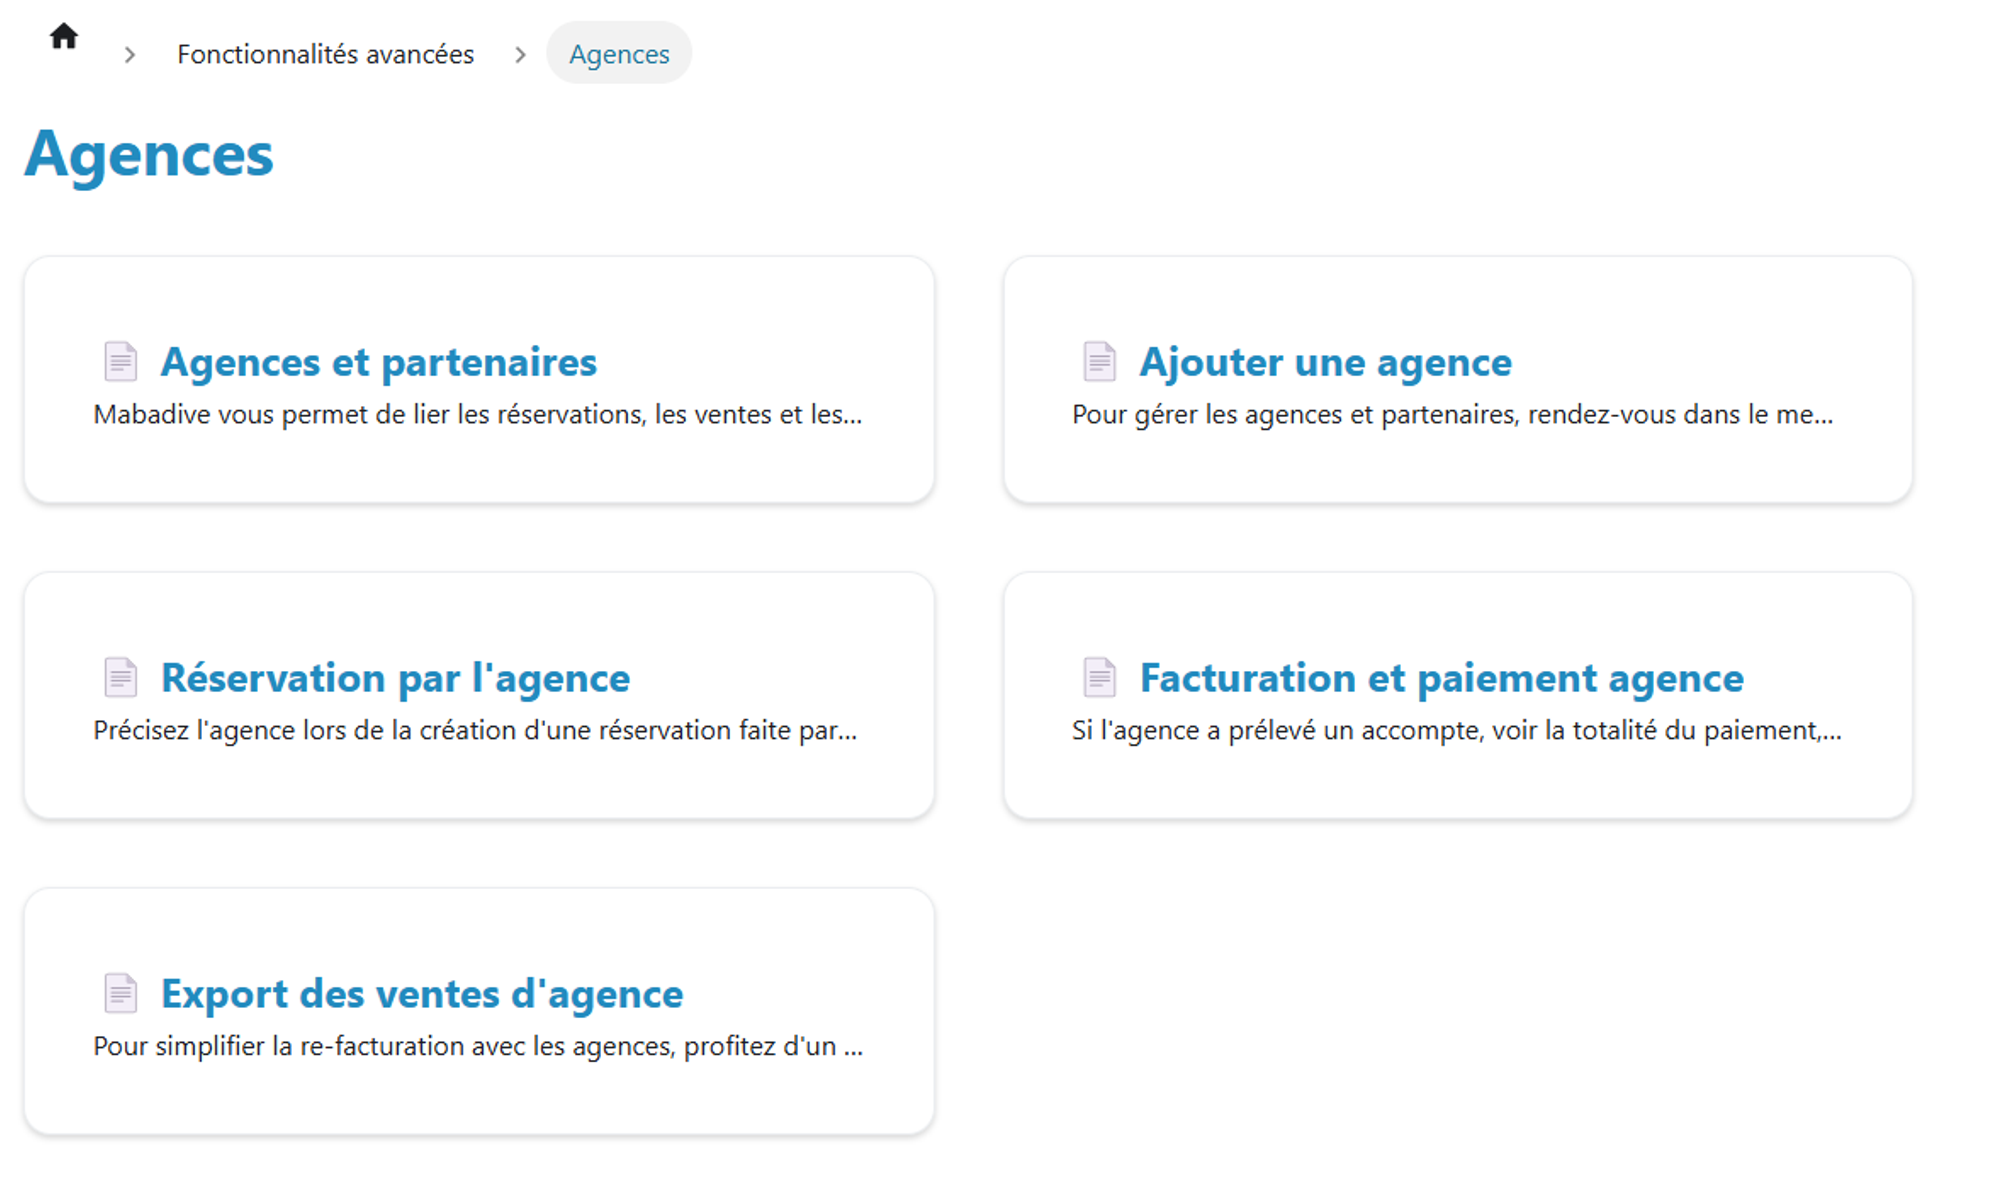
Task: Click the Agences page heading
Action: point(149,155)
